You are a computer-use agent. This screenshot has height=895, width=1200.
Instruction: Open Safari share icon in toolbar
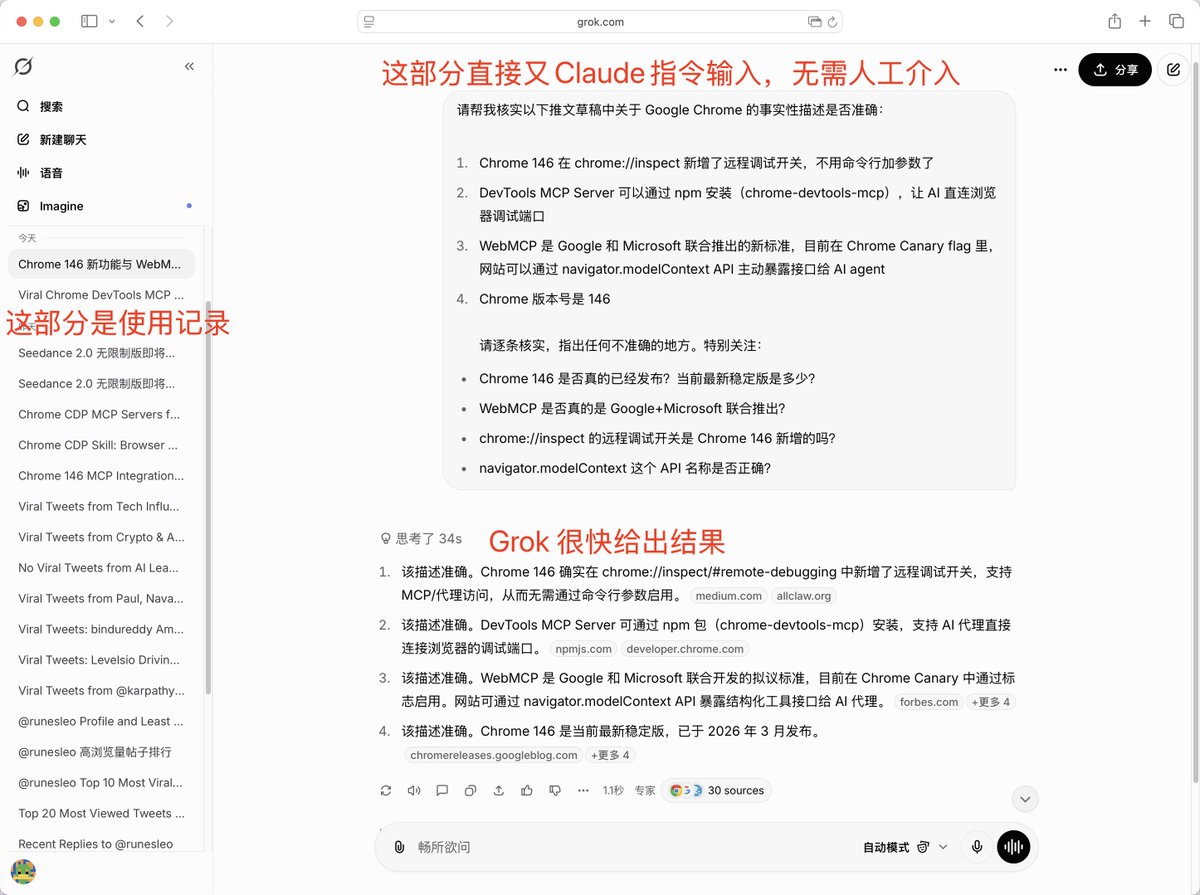[x=1114, y=21]
